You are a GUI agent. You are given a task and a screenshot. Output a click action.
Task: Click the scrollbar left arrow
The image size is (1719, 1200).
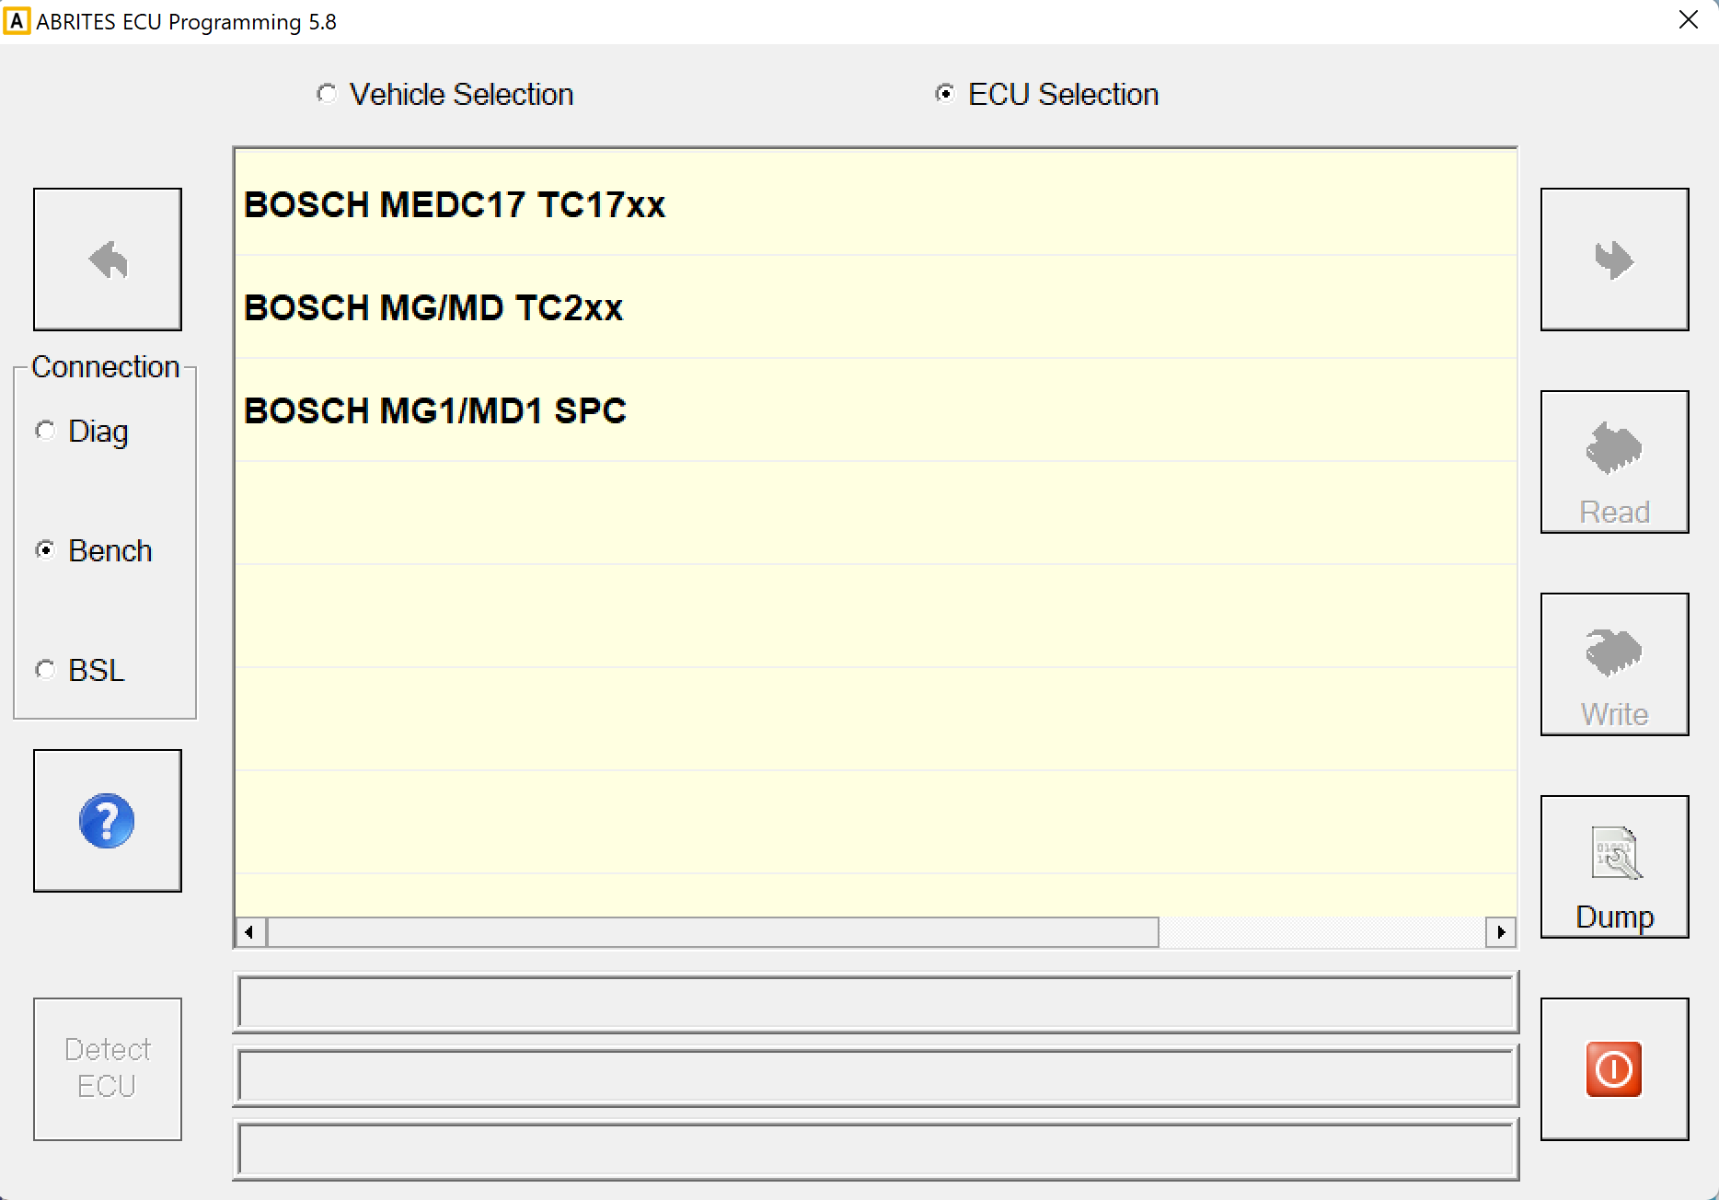tap(250, 932)
